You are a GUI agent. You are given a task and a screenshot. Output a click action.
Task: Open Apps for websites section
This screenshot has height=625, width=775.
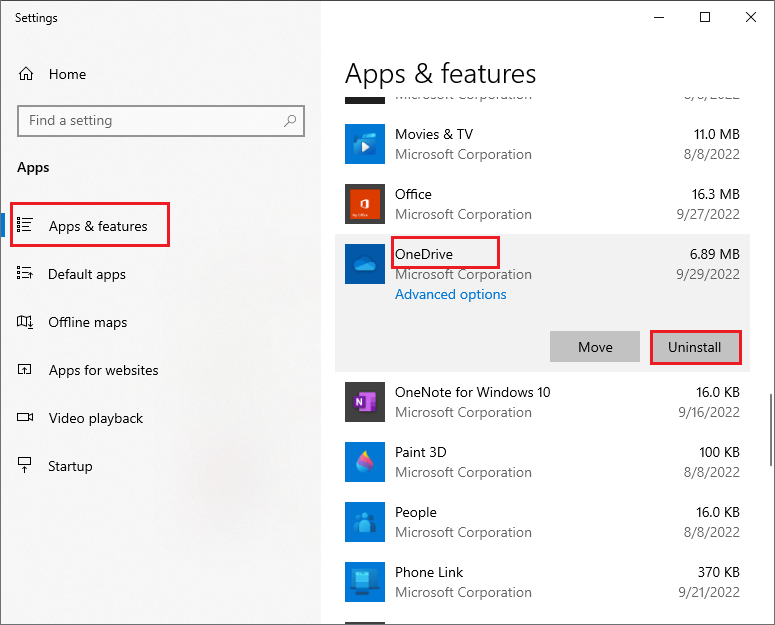[x=103, y=370]
